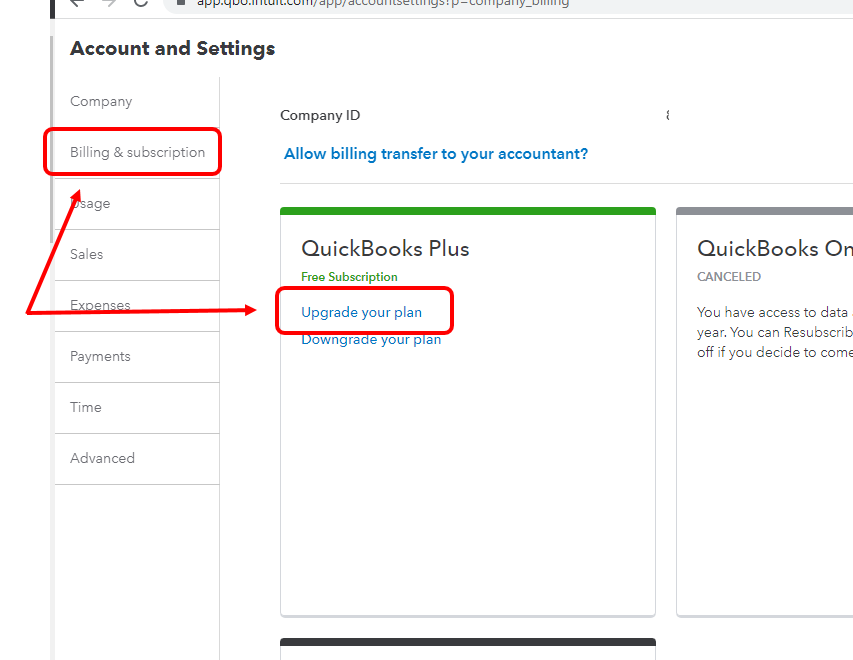Click the browser forward arrow
Screen dimensions: 853x660
(x=109, y=3)
